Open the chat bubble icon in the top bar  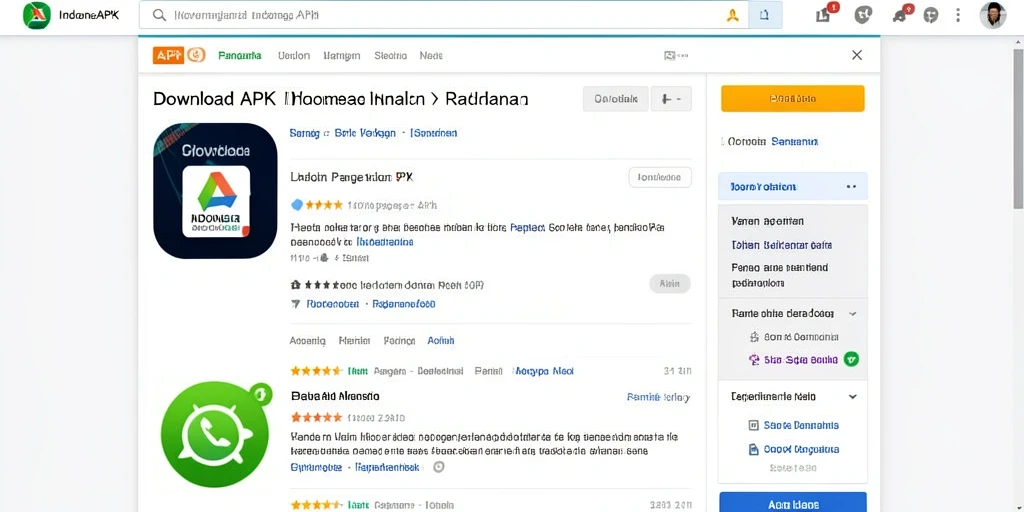tap(863, 15)
